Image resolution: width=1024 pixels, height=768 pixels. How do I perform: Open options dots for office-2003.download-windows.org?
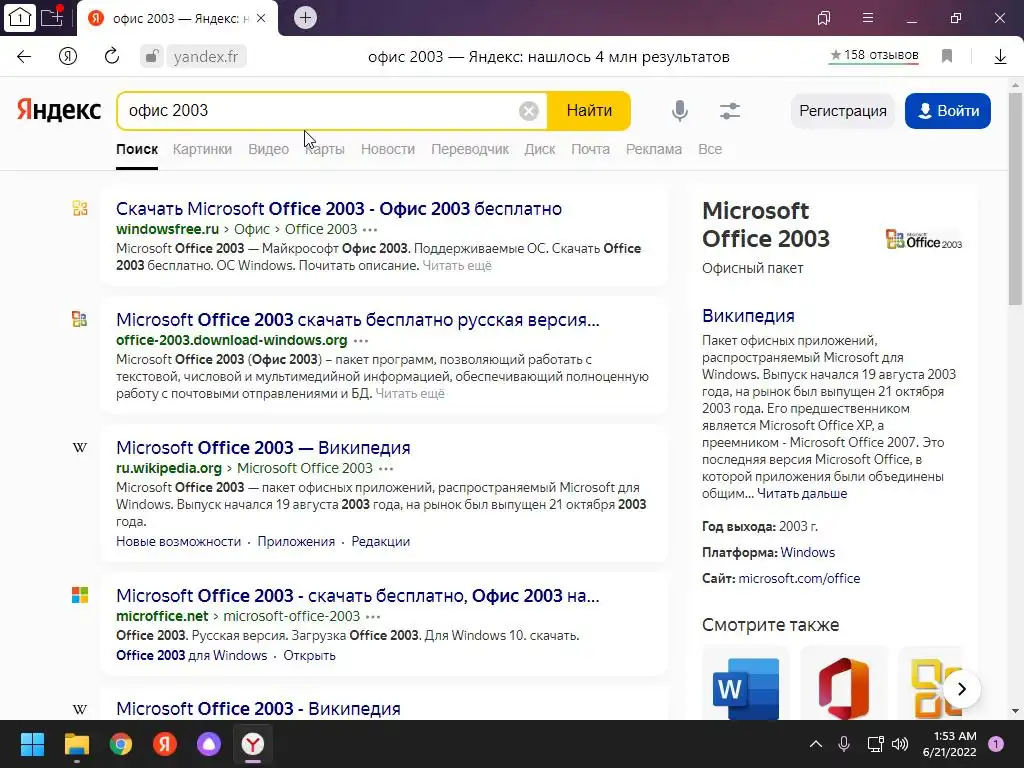point(360,340)
